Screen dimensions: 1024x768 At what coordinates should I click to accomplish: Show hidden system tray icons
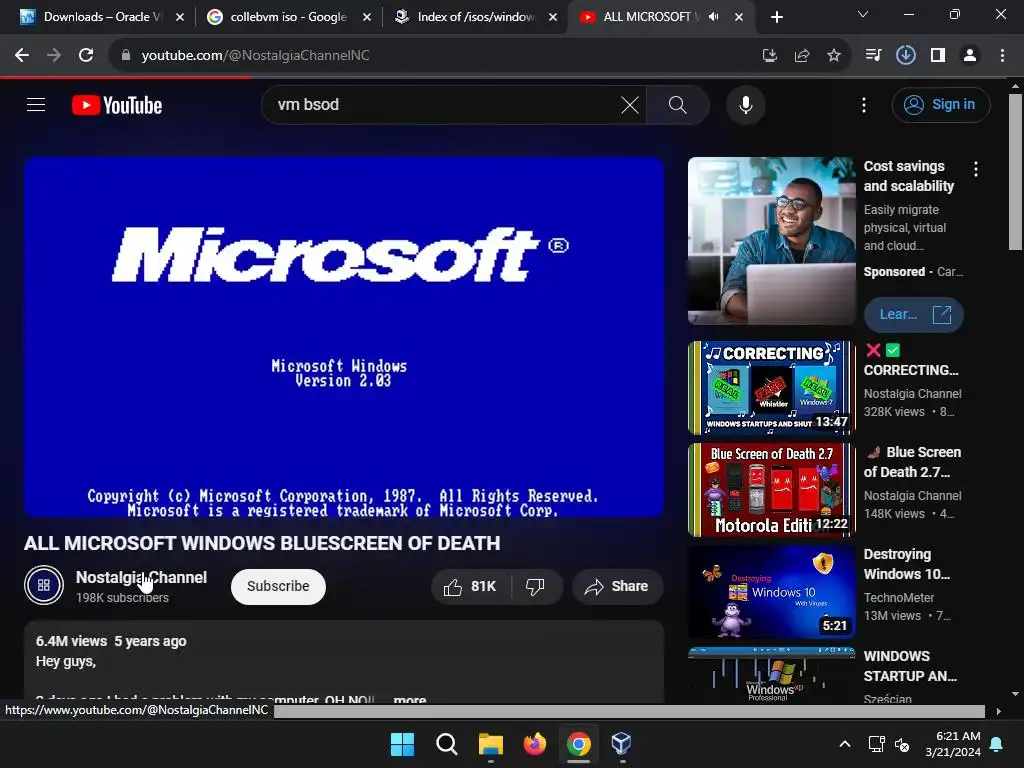click(x=844, y=744)
